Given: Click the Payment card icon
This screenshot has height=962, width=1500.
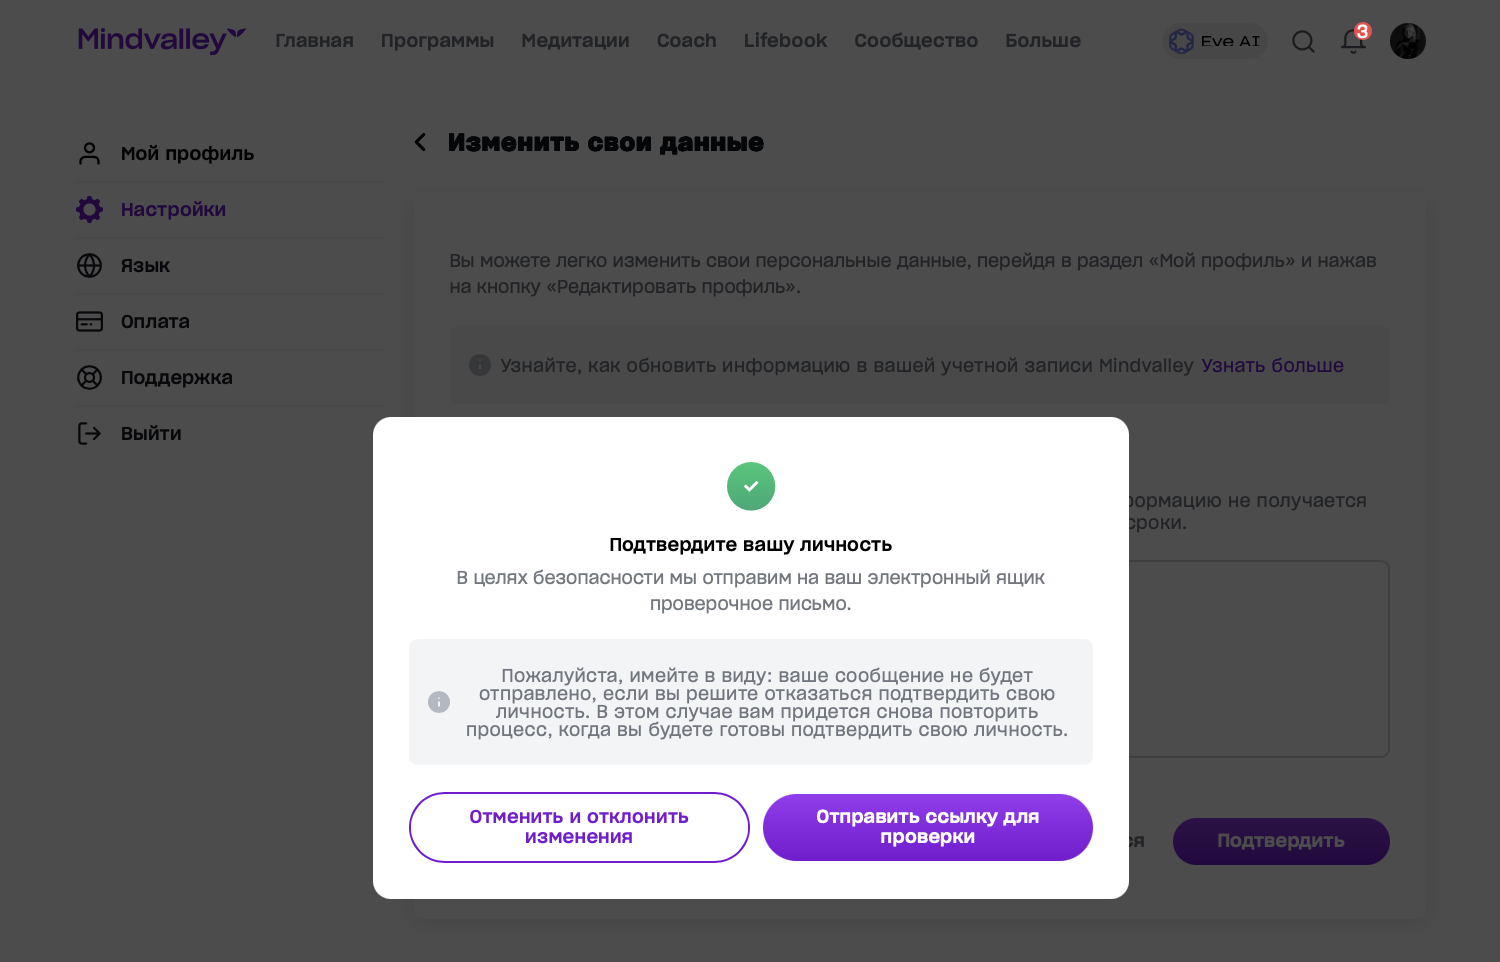Looking at the screenshot, I should pos(90,321).
